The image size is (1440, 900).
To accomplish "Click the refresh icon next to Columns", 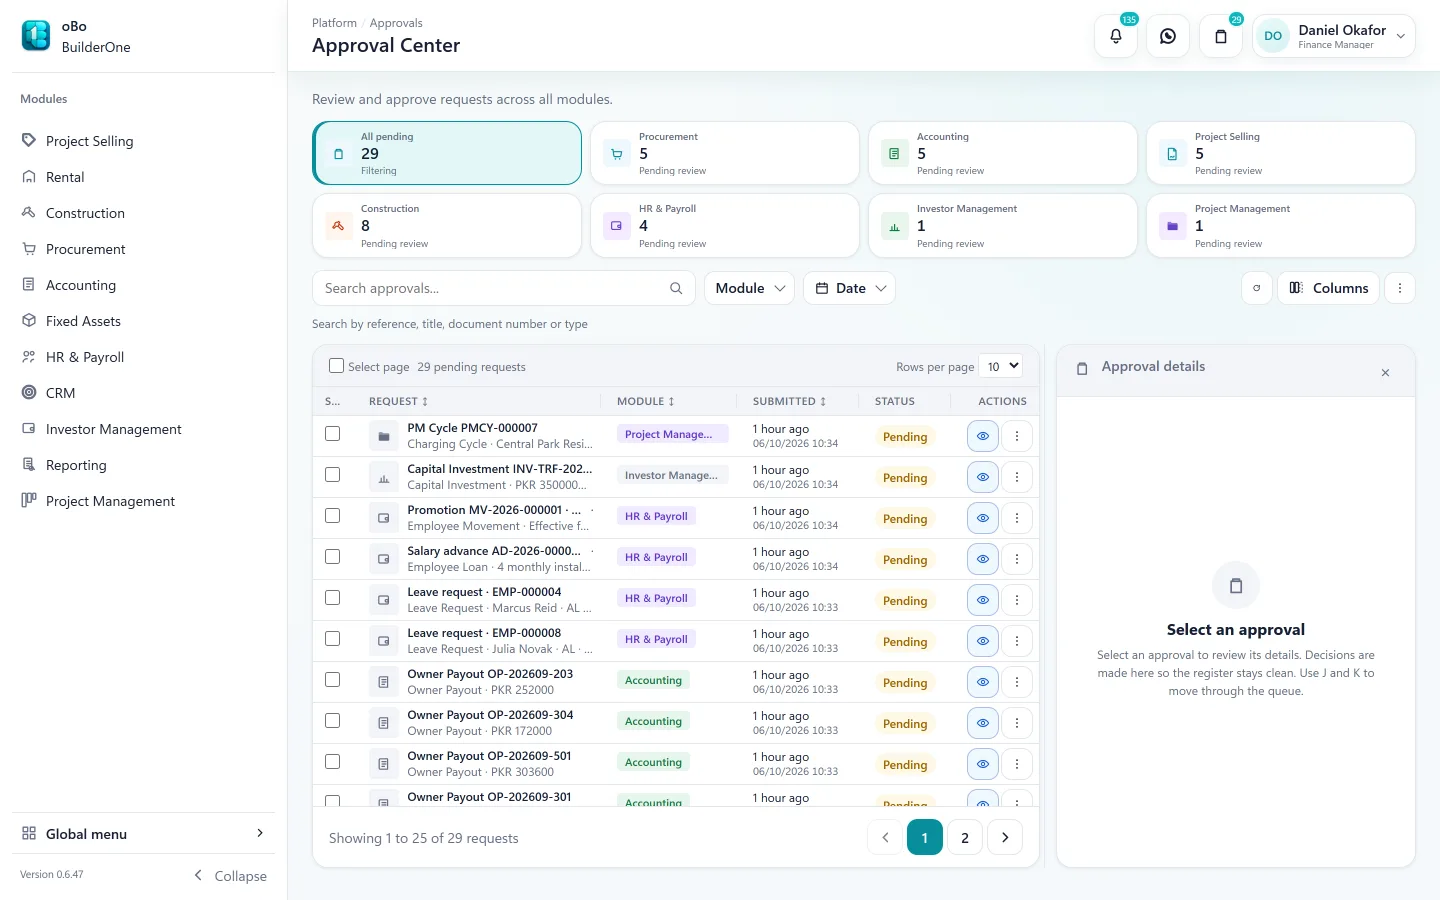I will click(1257, 288).
